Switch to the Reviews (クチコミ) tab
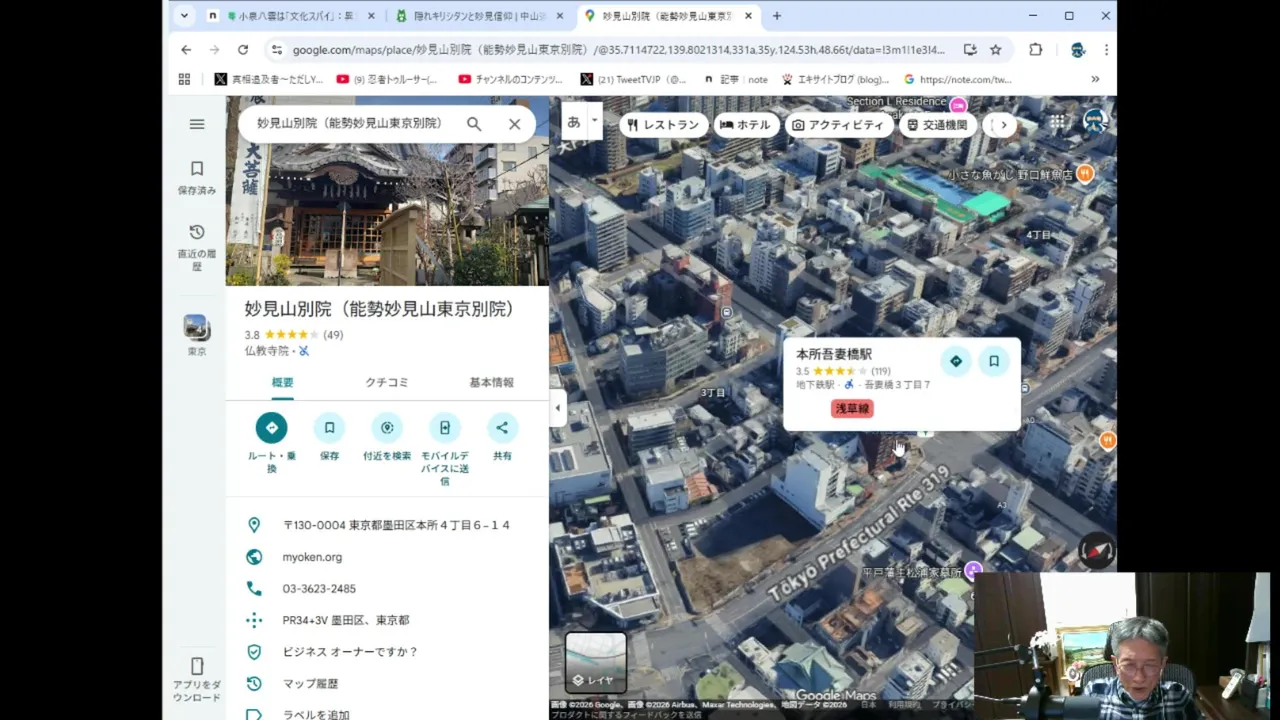 387,383
